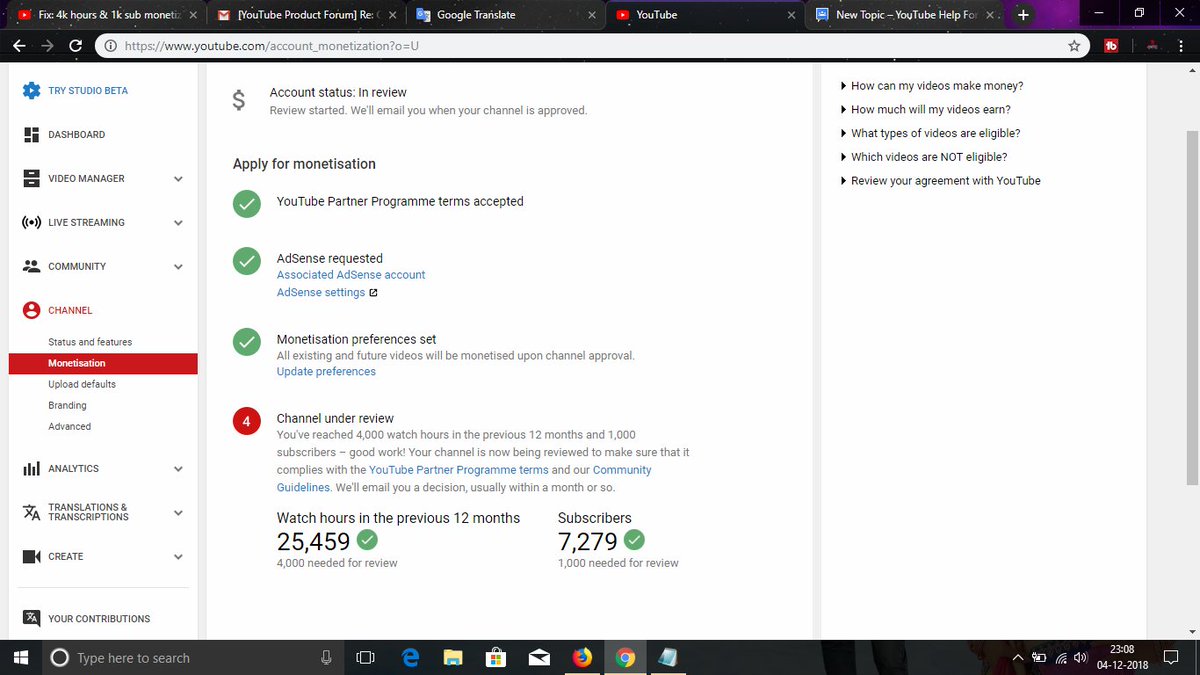
Task: Open the Windows Start menu
Action: pos(20,657)
